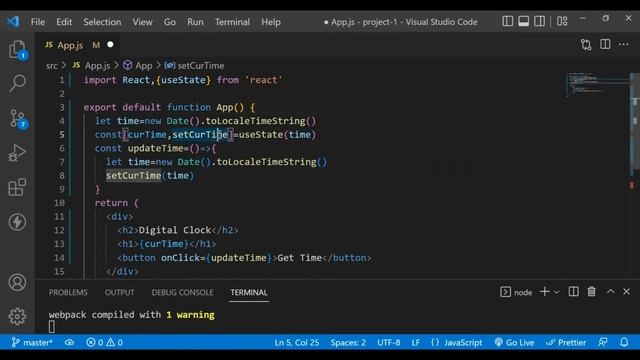Open the Explorer view in activity bar

click(17, 49)
